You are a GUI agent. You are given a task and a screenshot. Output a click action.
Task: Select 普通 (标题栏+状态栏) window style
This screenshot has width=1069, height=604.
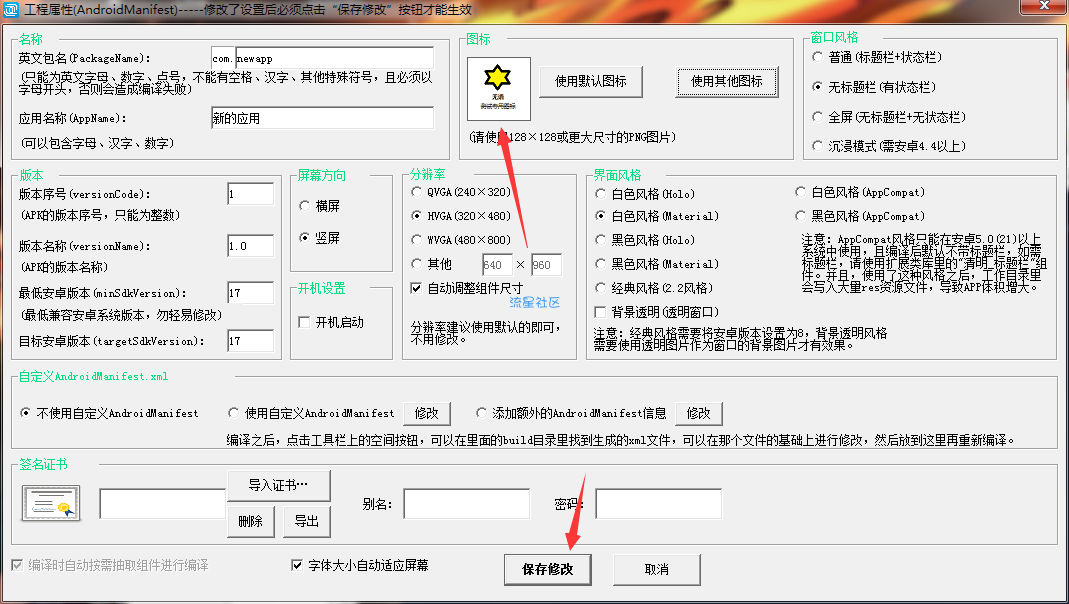click(x=878, y=57)
